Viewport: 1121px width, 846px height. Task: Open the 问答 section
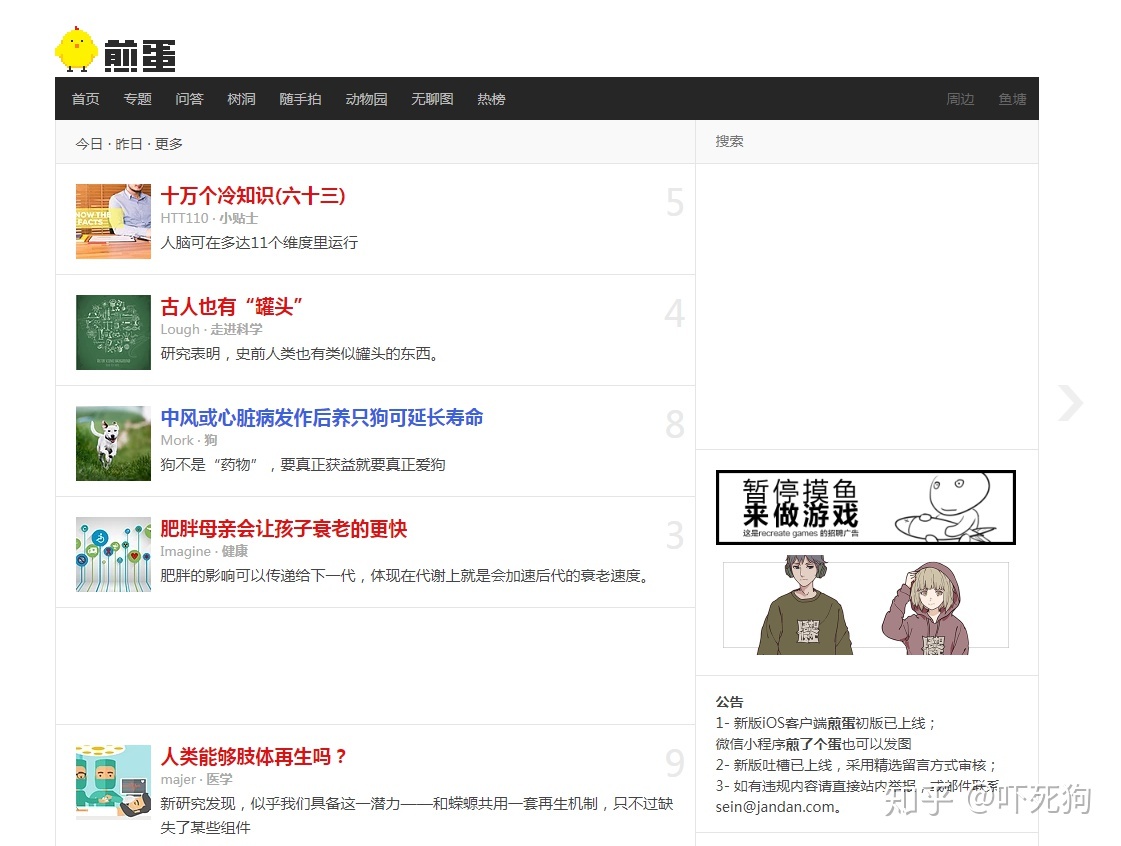189,98
